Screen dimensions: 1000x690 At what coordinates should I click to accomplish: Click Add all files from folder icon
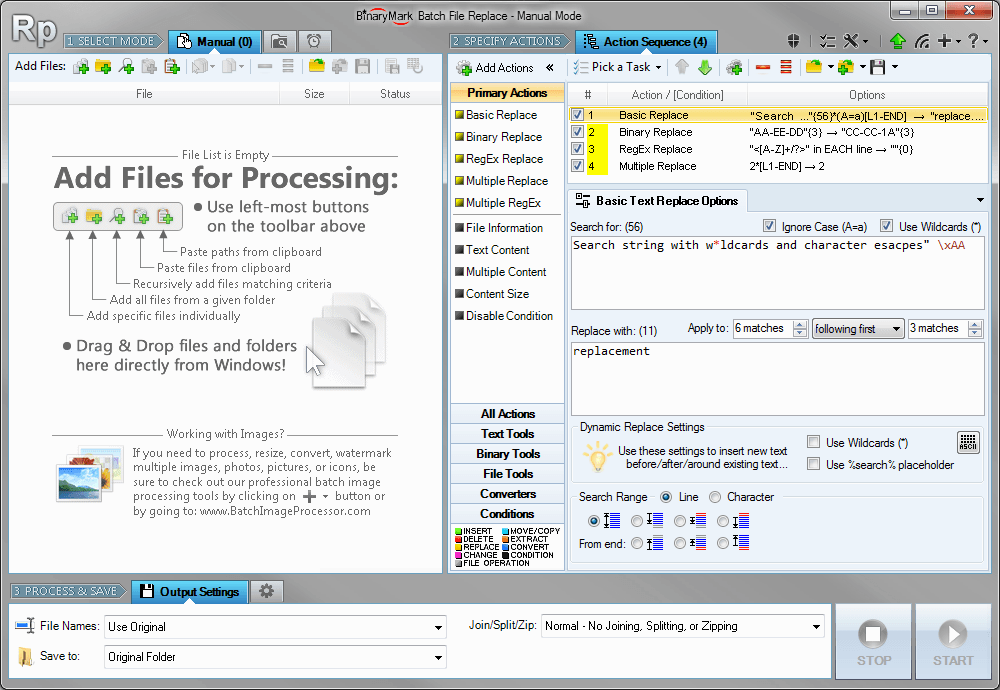pos(103,66)
